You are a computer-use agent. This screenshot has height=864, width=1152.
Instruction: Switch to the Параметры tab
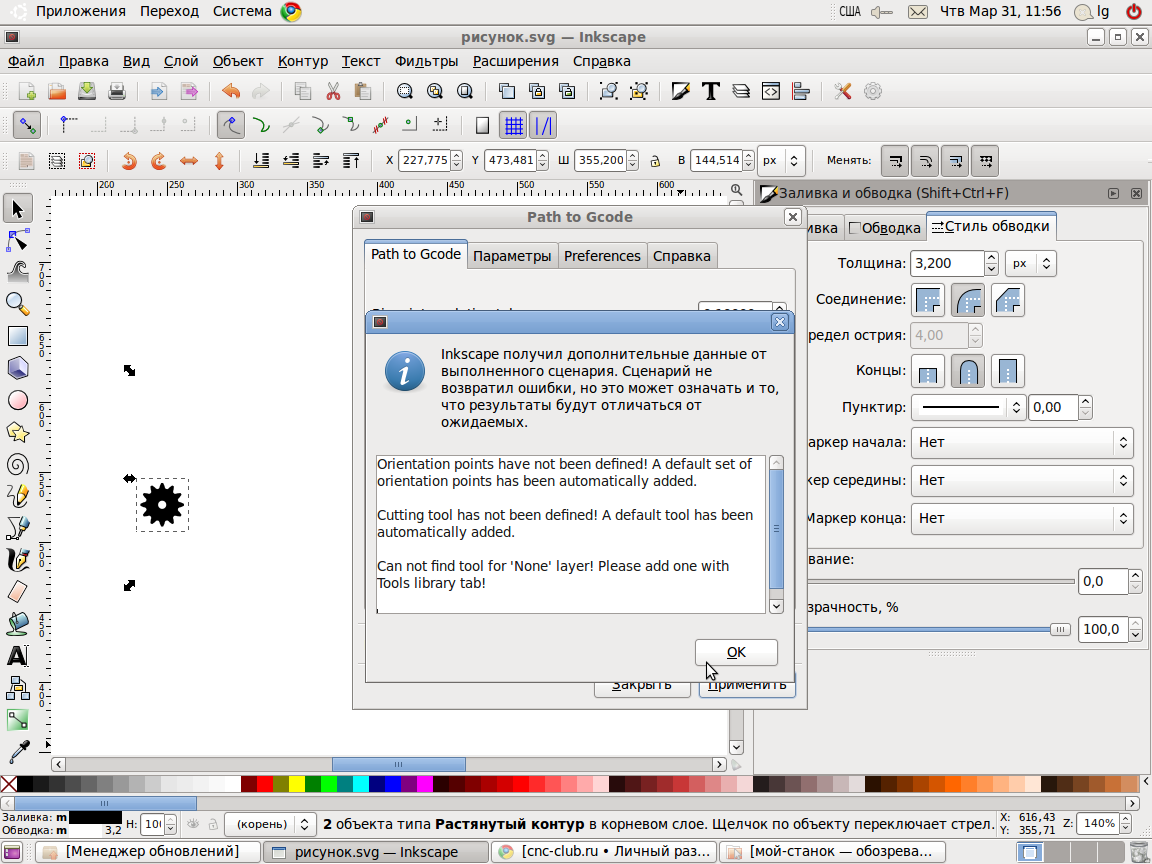pos(512,256)
